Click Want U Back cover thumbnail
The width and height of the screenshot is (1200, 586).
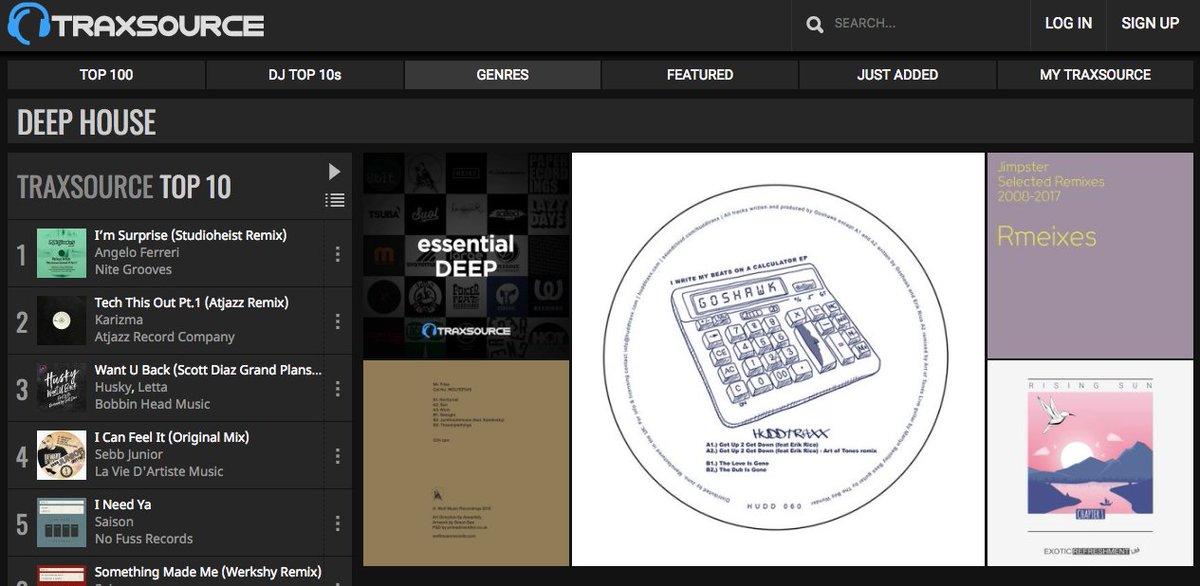click(61, 388)
